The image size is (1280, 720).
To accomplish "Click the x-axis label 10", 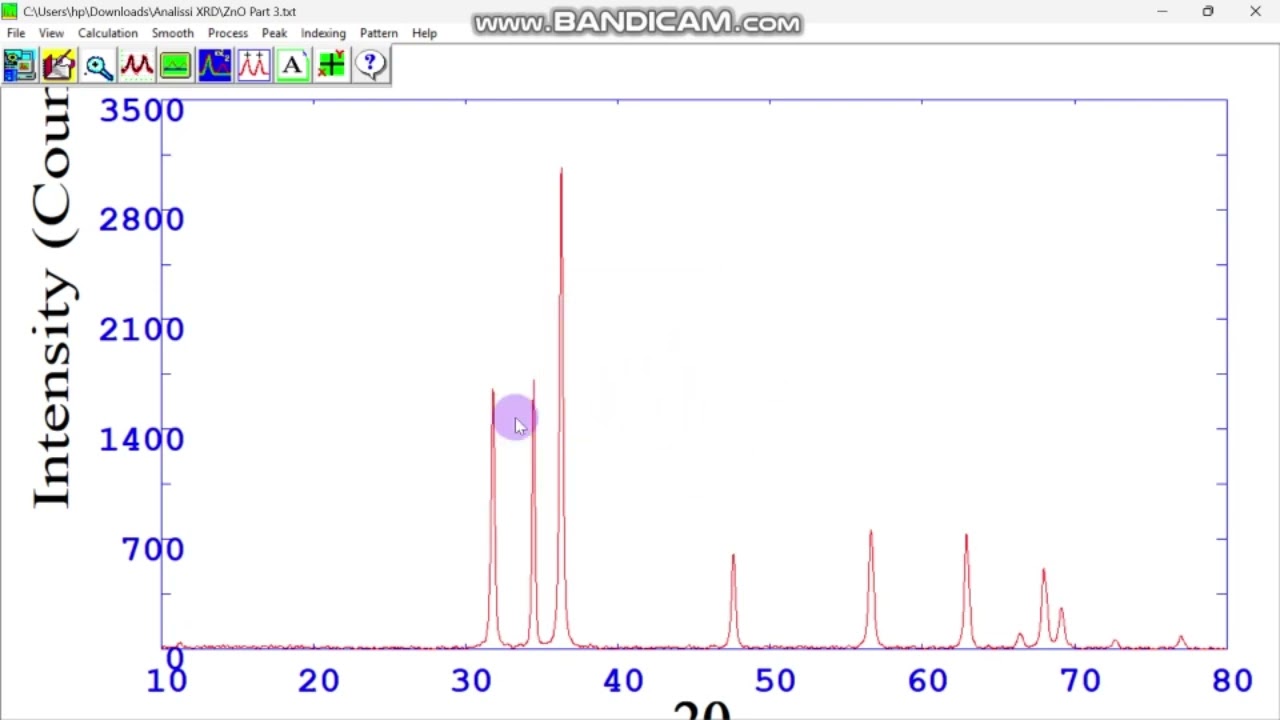I will click(166, 681).
